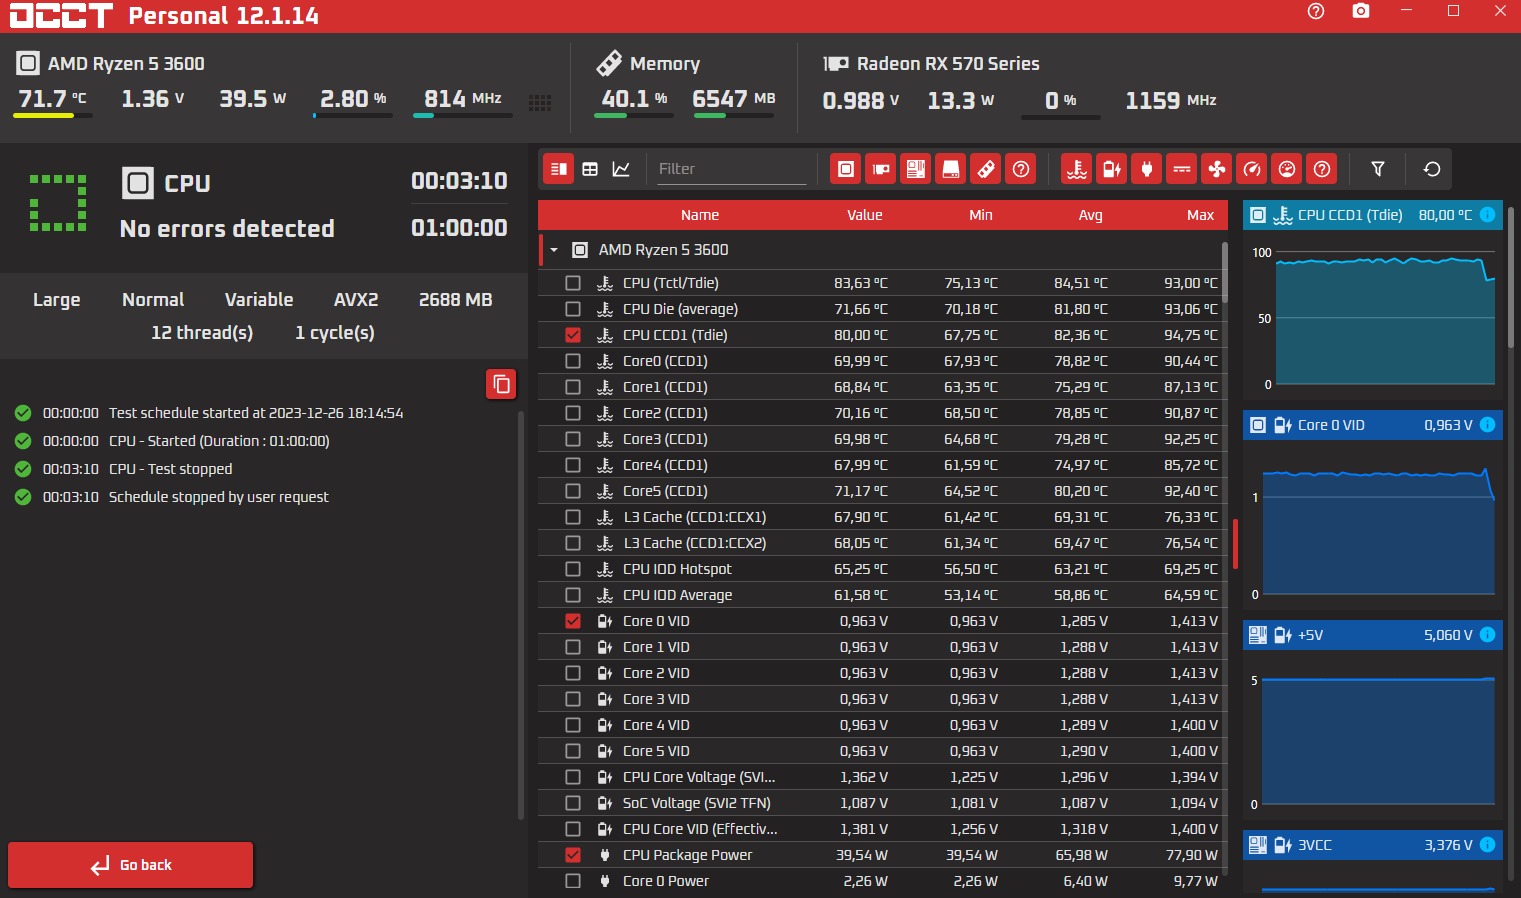Sort table by Name column header
This screenshot has width=1521, height=898.
click(700, 215)
